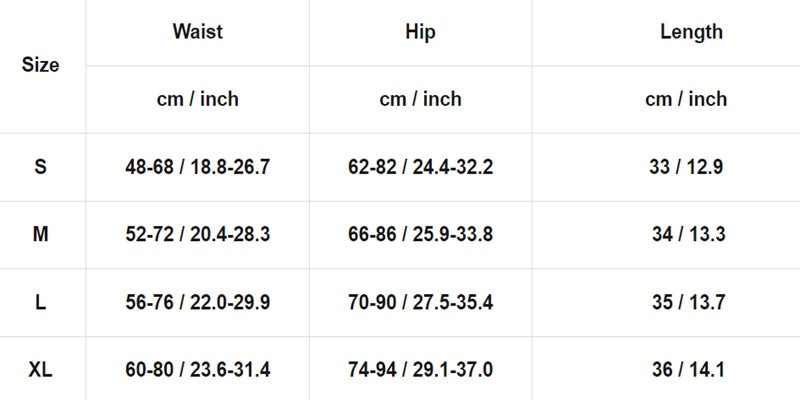This screenshot has width=800, height=400.
Task: Click length value 34 / 13.3
Action: click(x=688, y=235)
